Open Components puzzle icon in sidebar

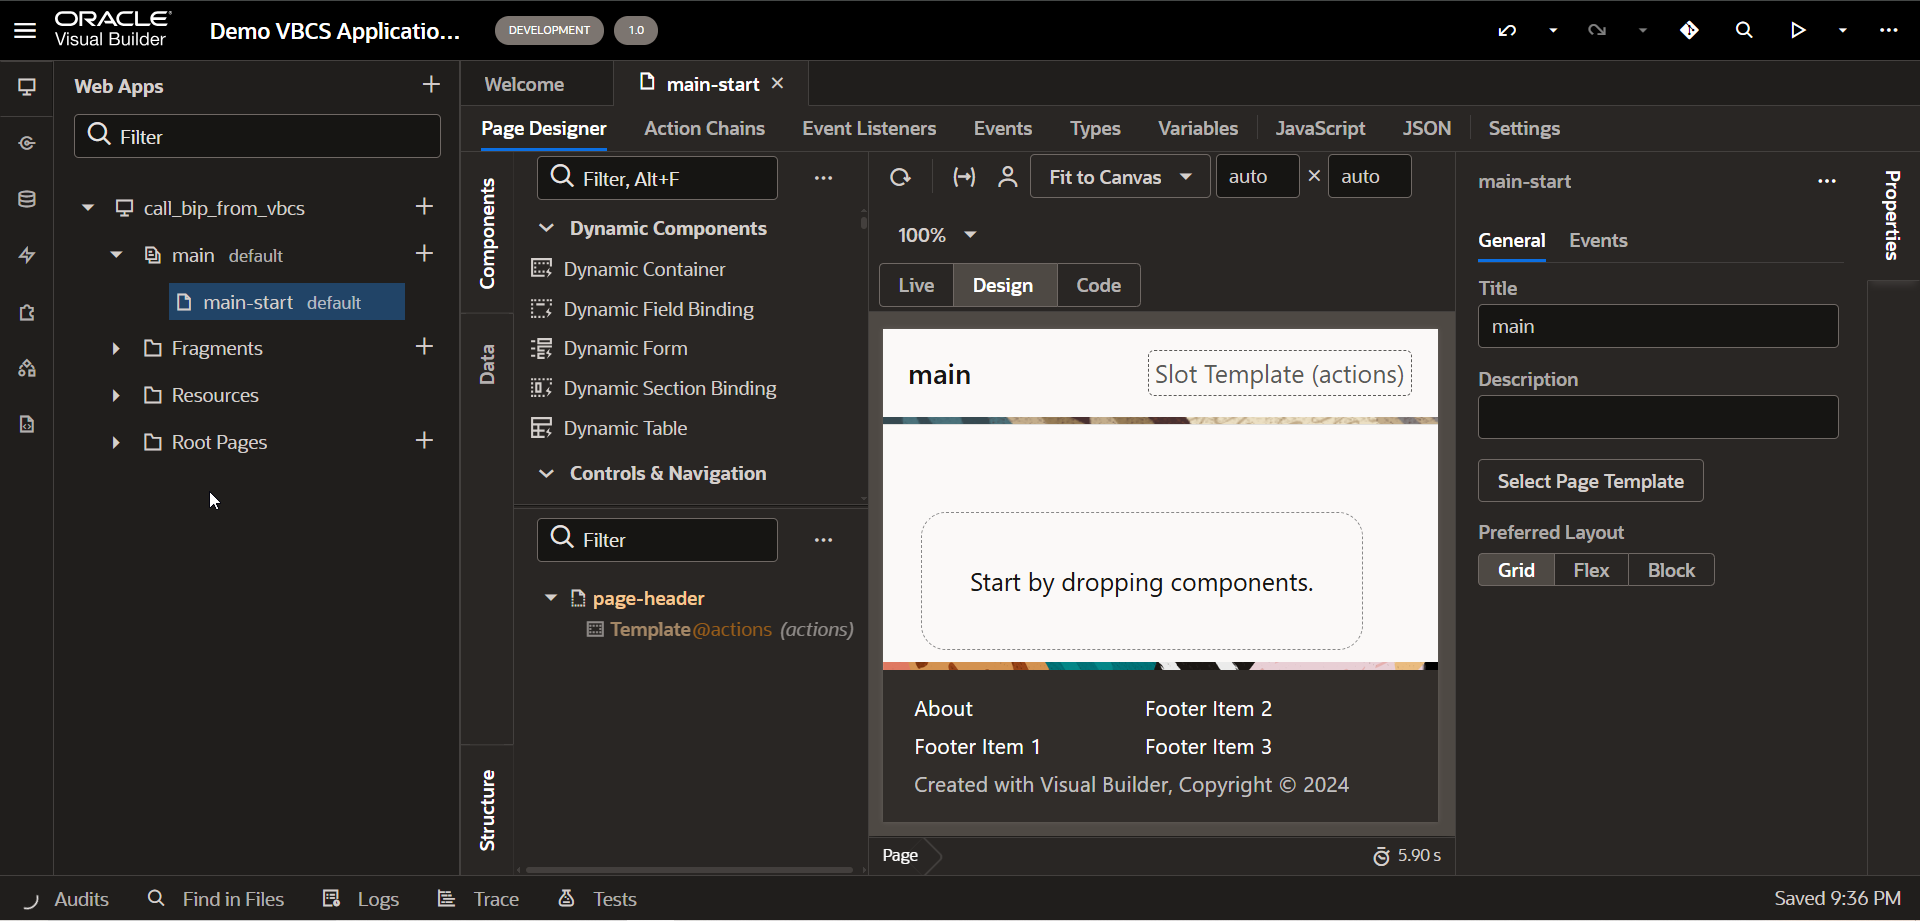(x=27, y=312)
